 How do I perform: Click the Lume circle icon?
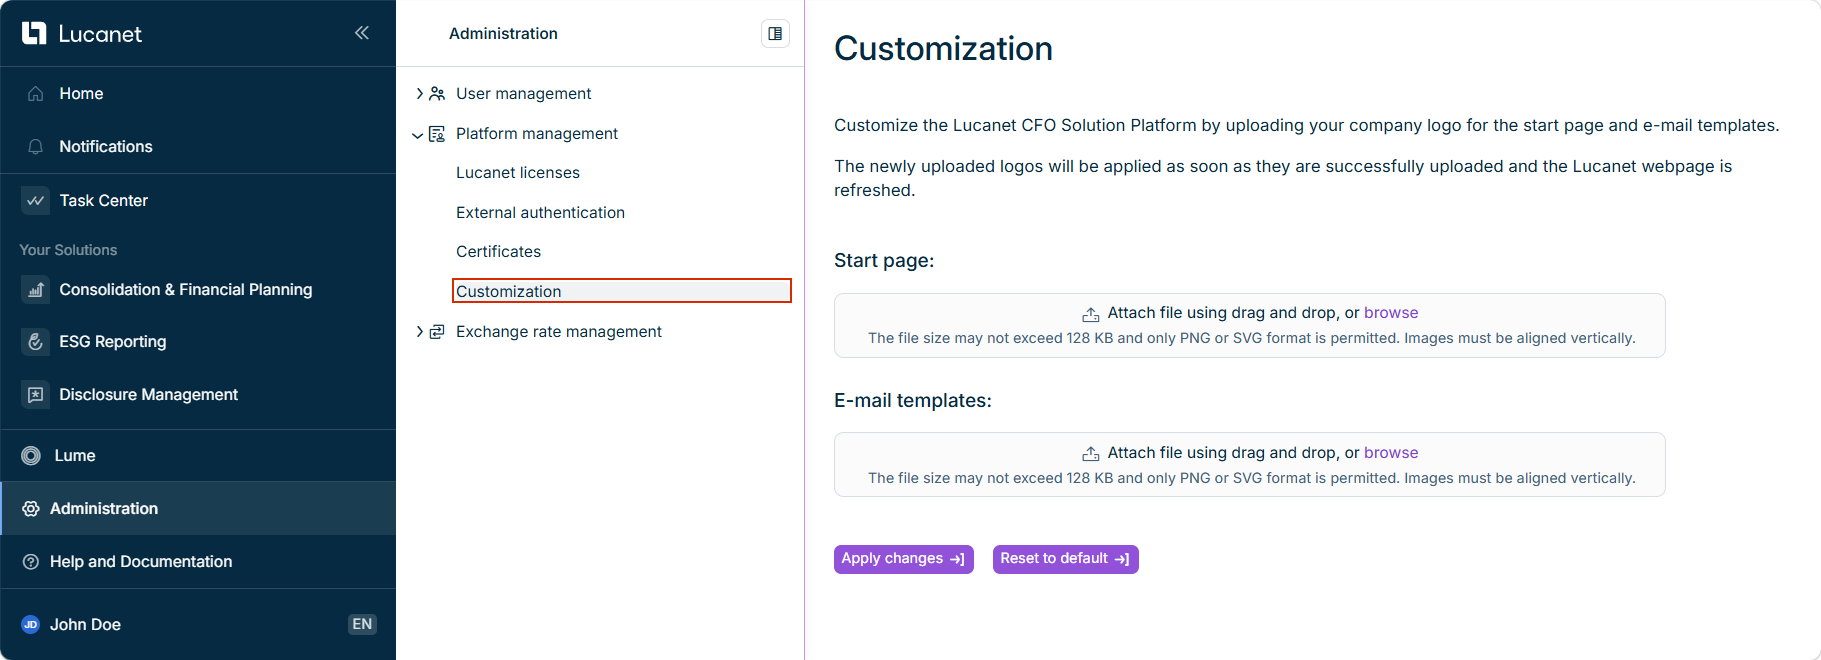[x=31, y=456]
